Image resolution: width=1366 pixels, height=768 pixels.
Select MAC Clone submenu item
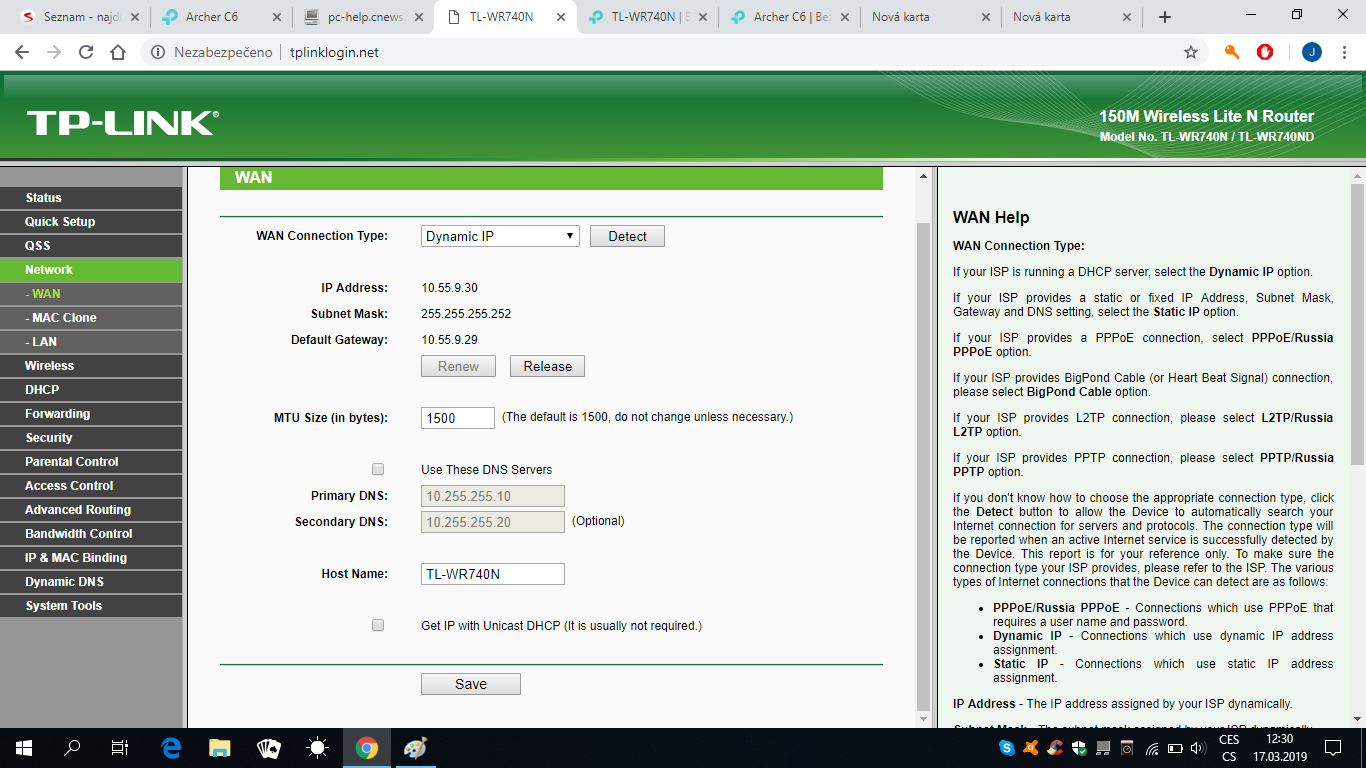click(x=64, y=318)
